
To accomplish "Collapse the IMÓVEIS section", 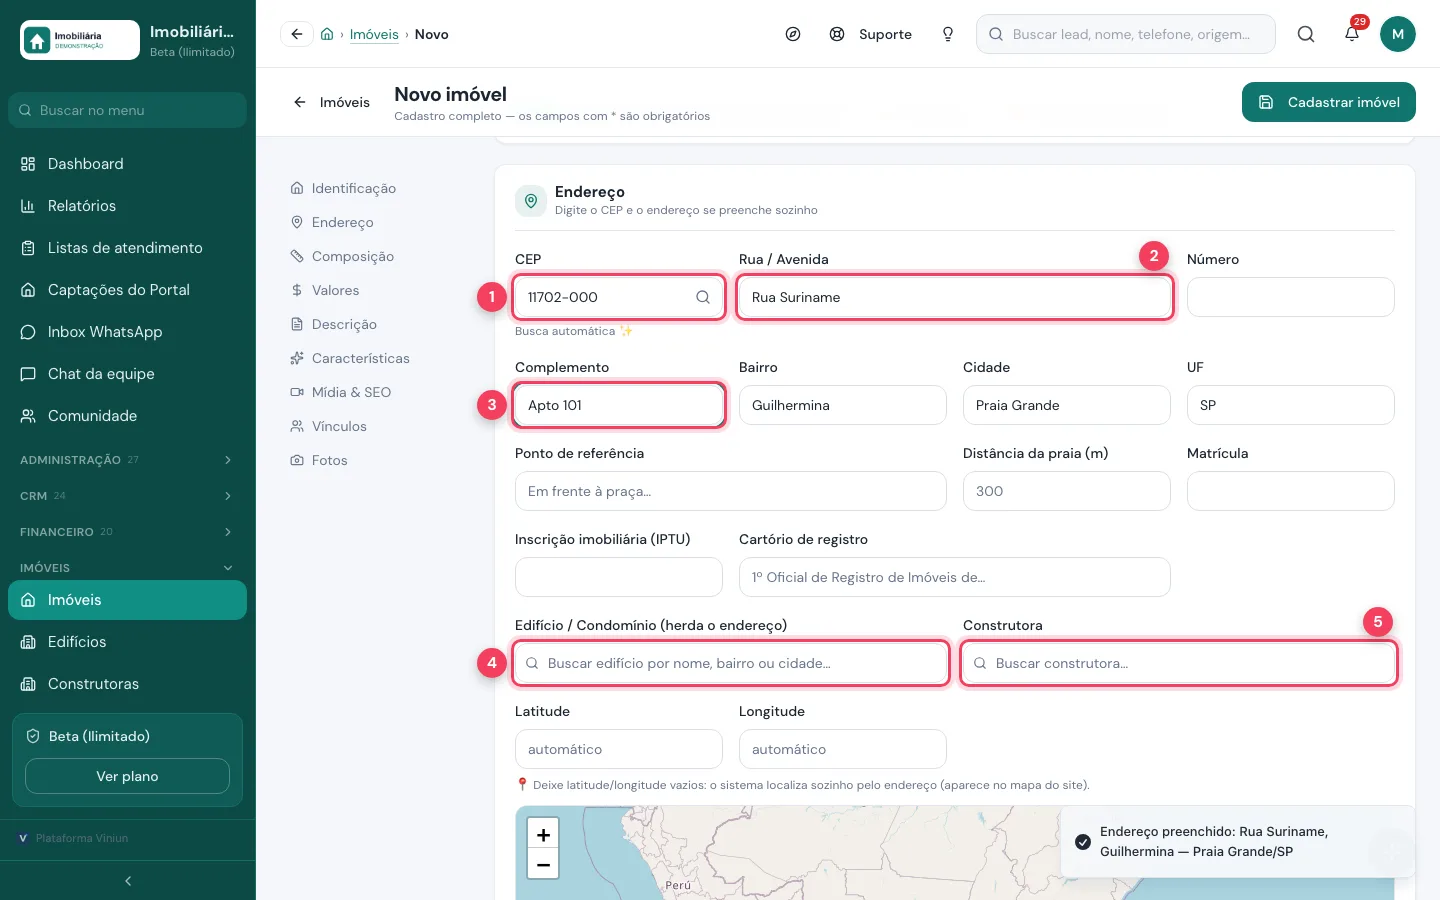I will tap(127, 568).
